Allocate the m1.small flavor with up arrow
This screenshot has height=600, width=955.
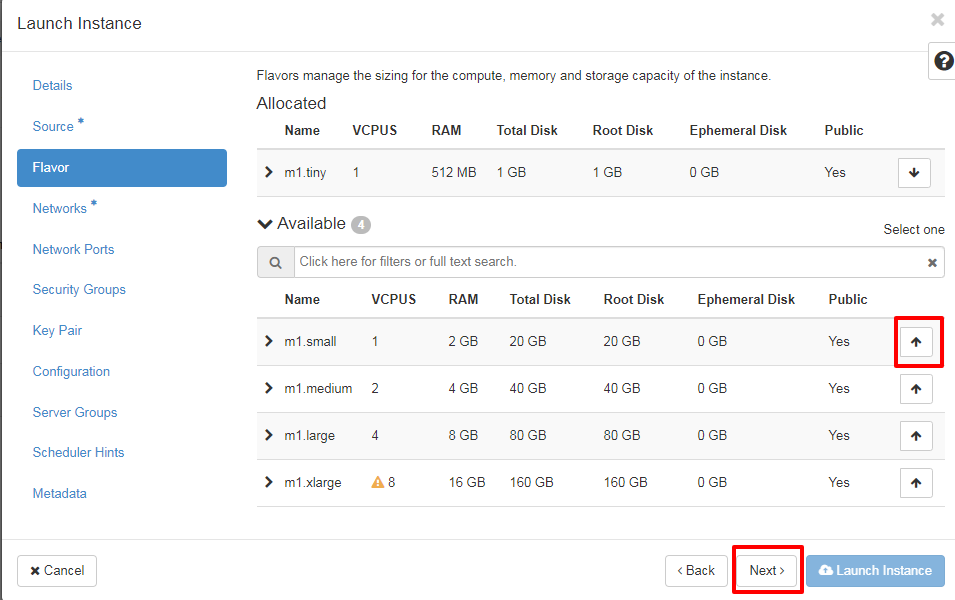pyautogui.click(x=915, y=342)
